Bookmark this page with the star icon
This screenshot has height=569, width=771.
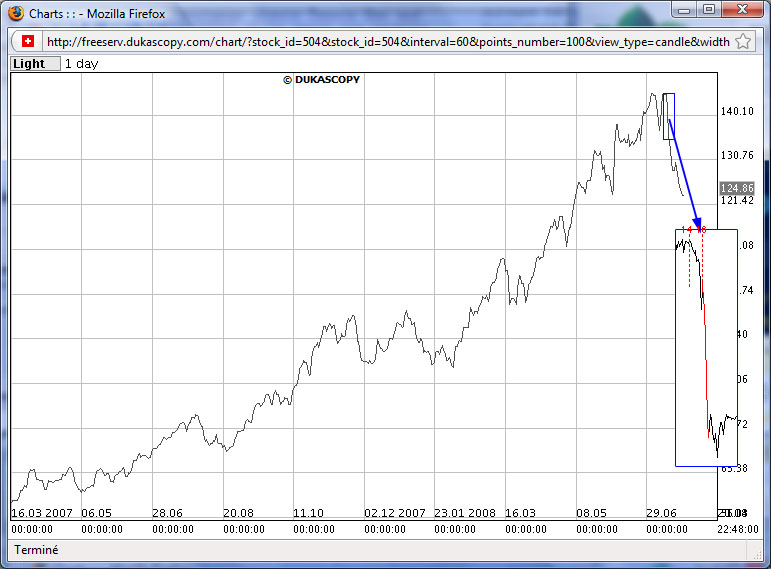click(x=743, y=42)
